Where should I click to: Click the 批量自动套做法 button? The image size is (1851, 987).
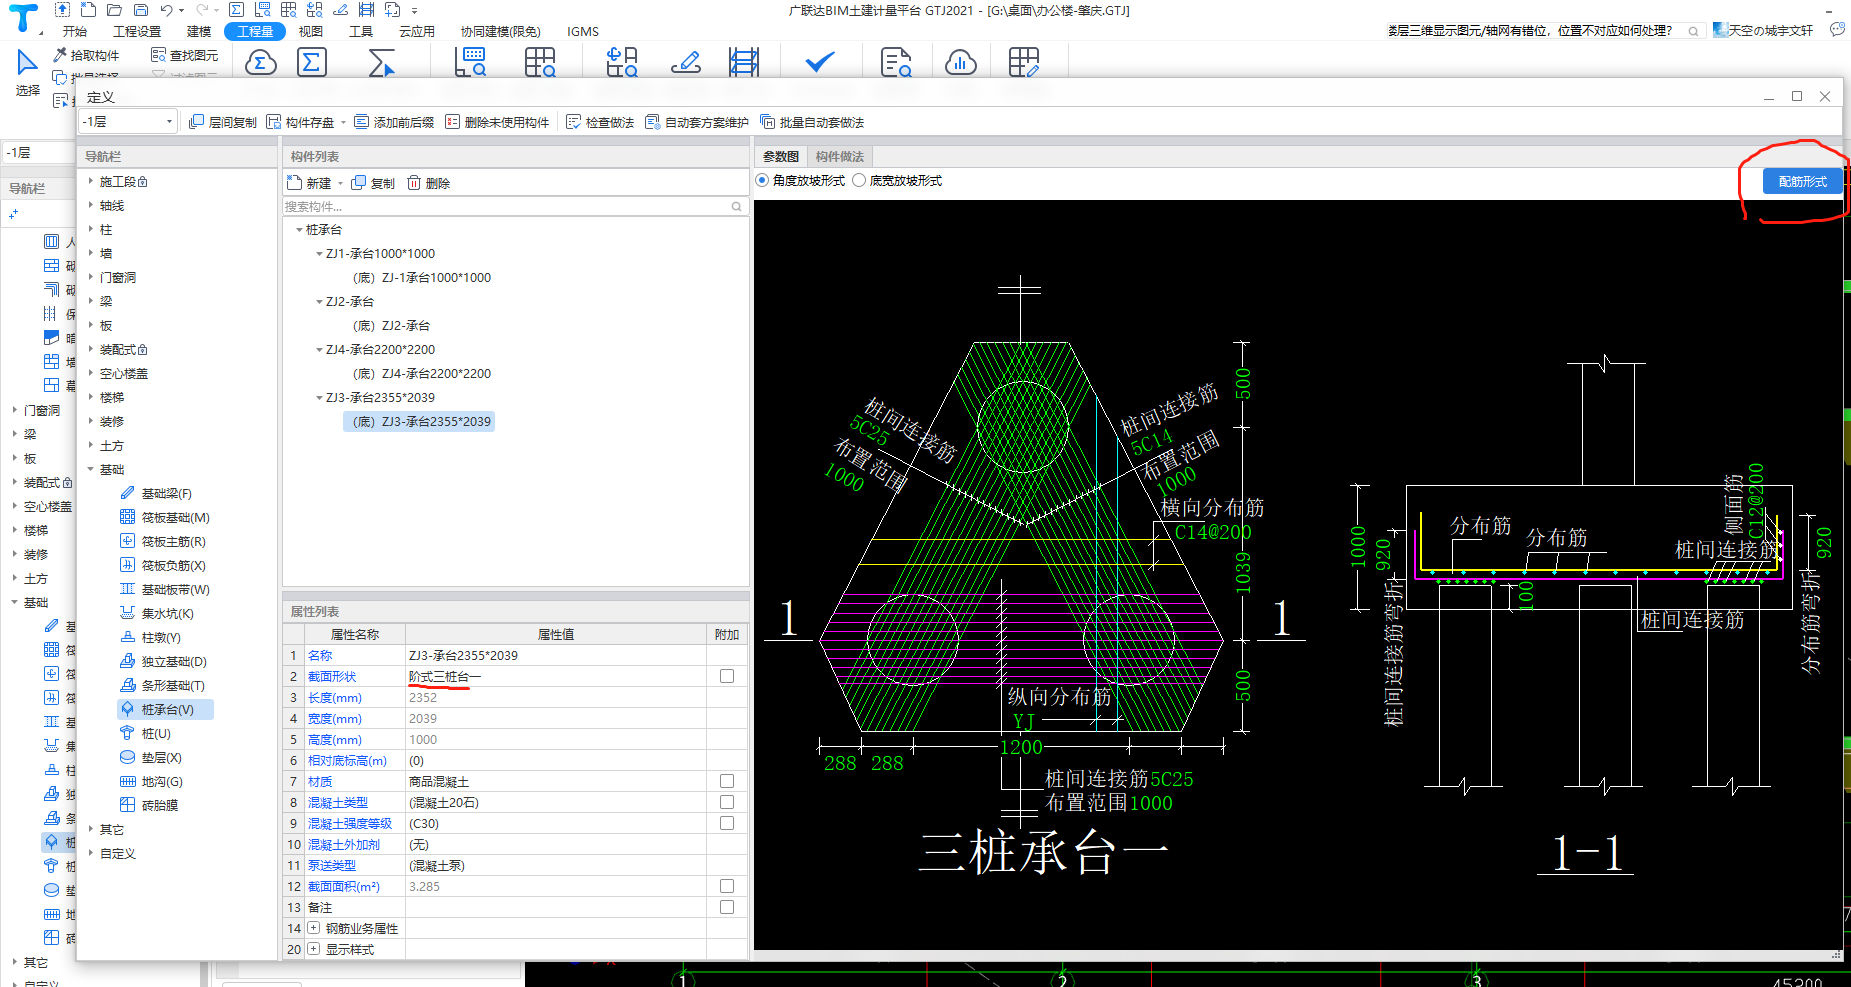812,122
